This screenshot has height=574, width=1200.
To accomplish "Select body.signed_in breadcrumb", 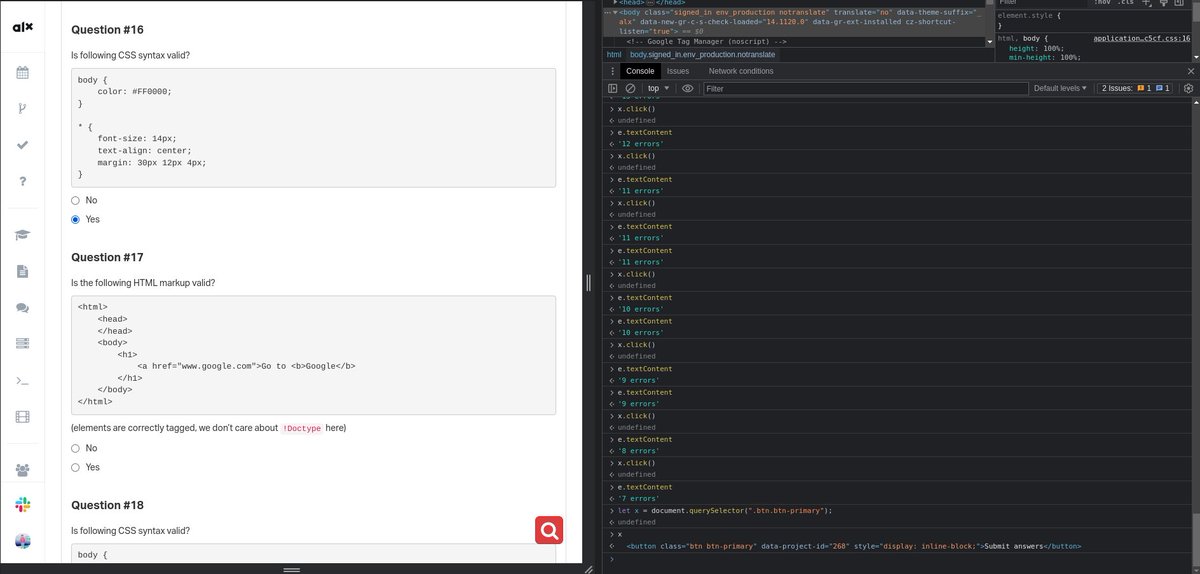I will point(703,54).
